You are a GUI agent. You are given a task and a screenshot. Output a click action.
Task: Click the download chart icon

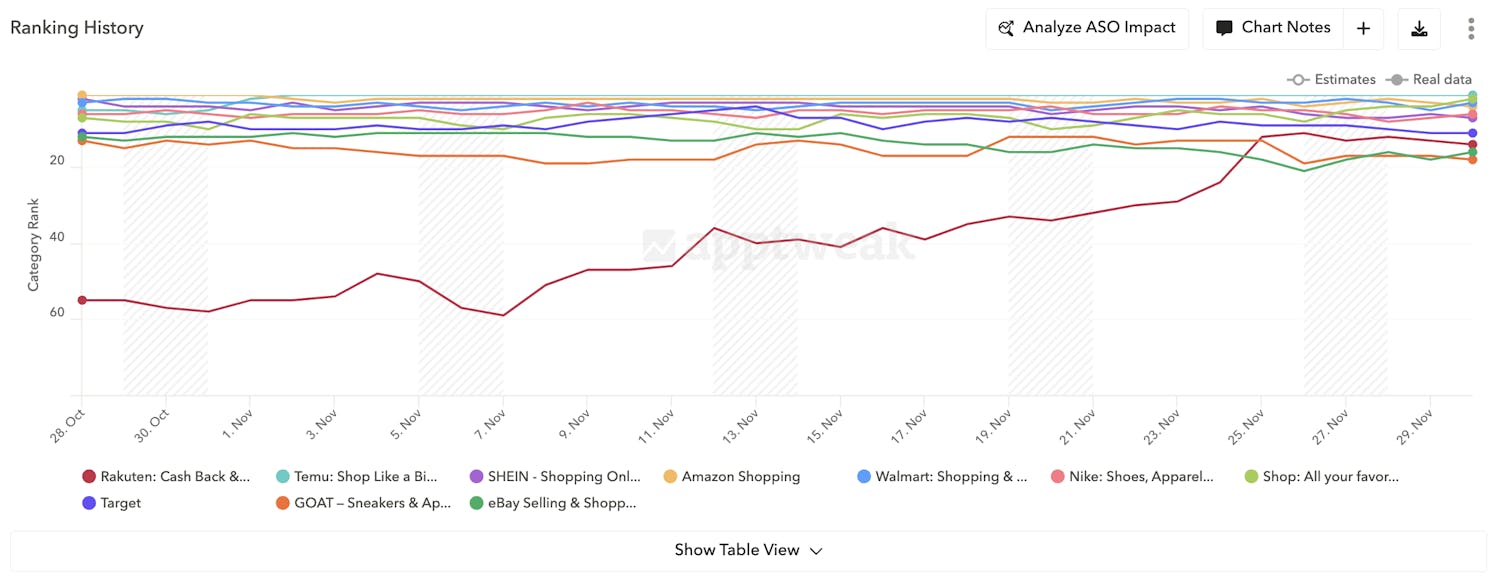(x=1419, y=28)
